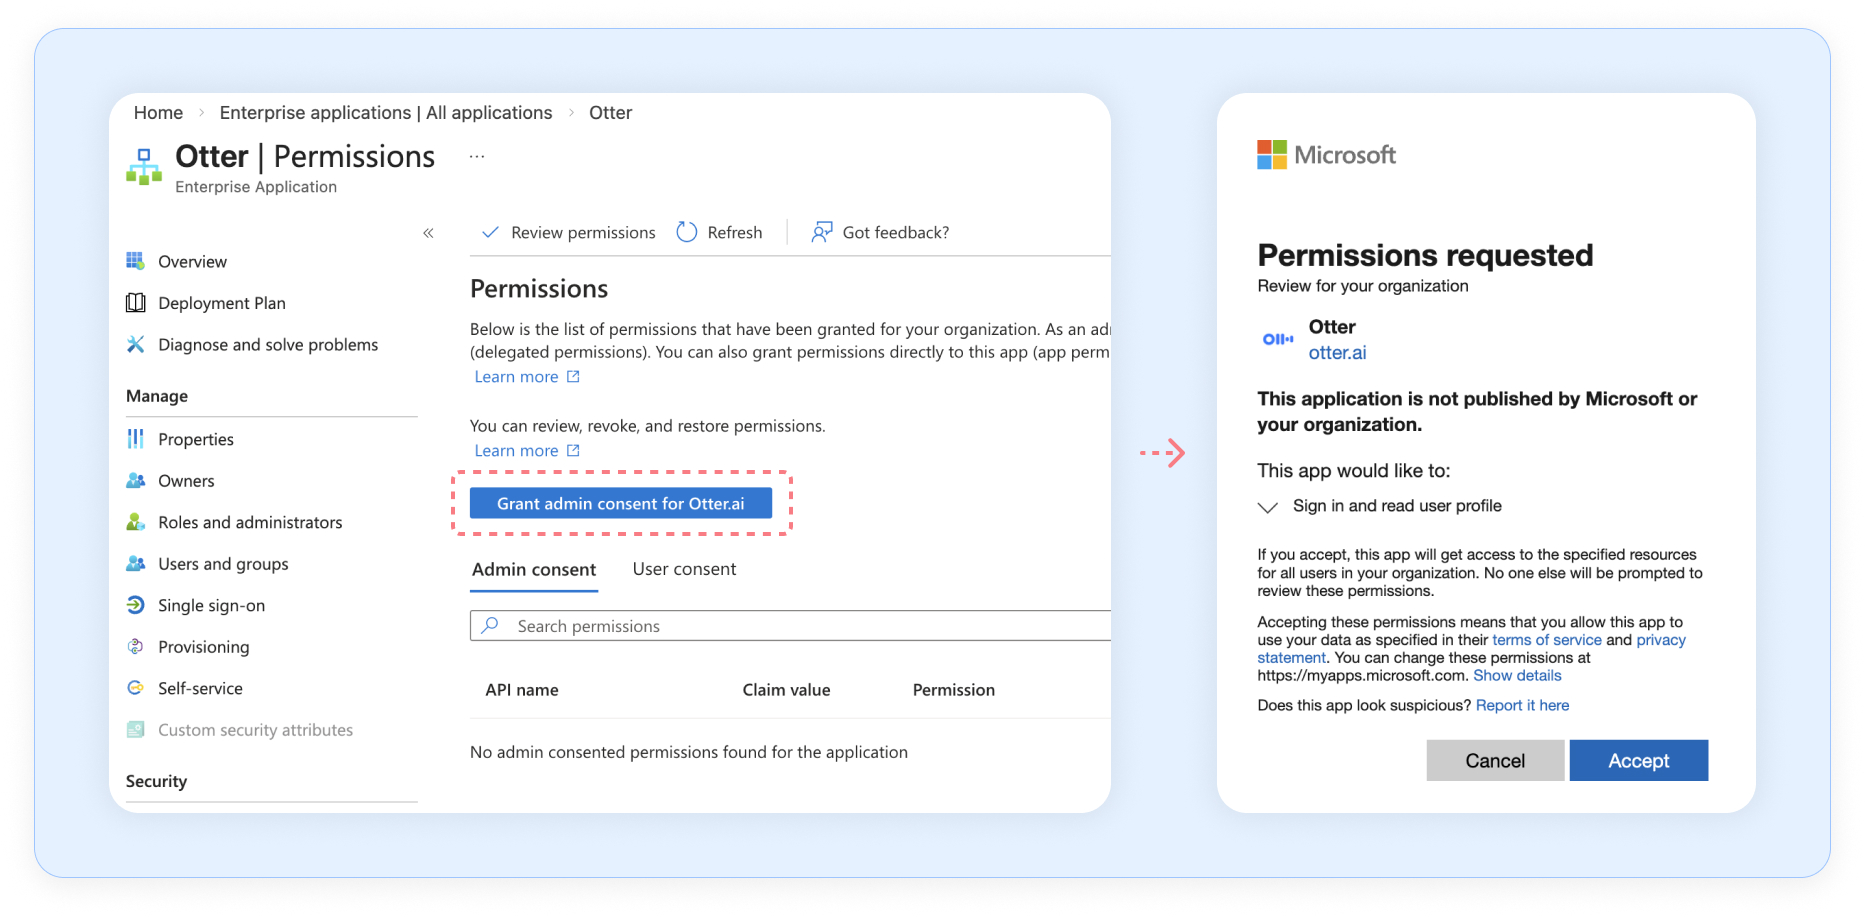
Task: Click the Refresh icon in toolbar
Action: coord(687,232)
